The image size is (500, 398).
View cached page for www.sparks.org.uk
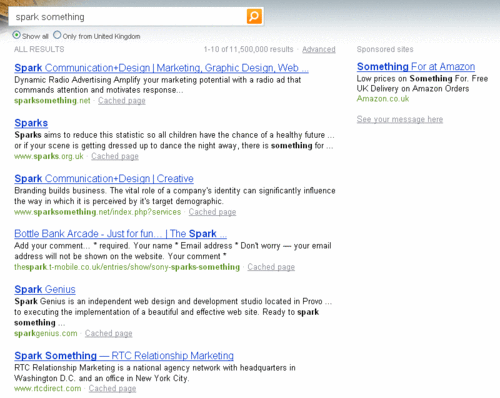point(115,156)
